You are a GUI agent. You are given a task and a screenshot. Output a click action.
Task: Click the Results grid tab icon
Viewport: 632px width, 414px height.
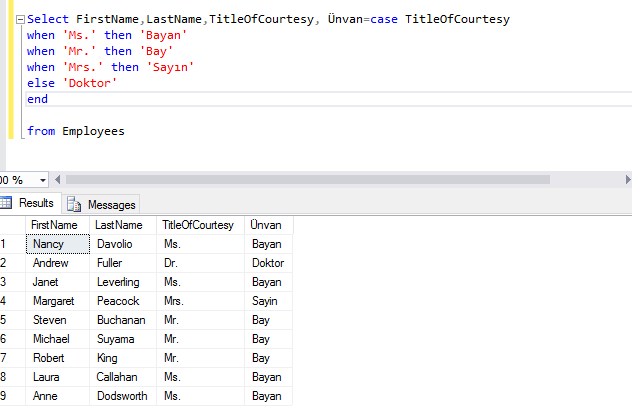(x=6, y=202)
